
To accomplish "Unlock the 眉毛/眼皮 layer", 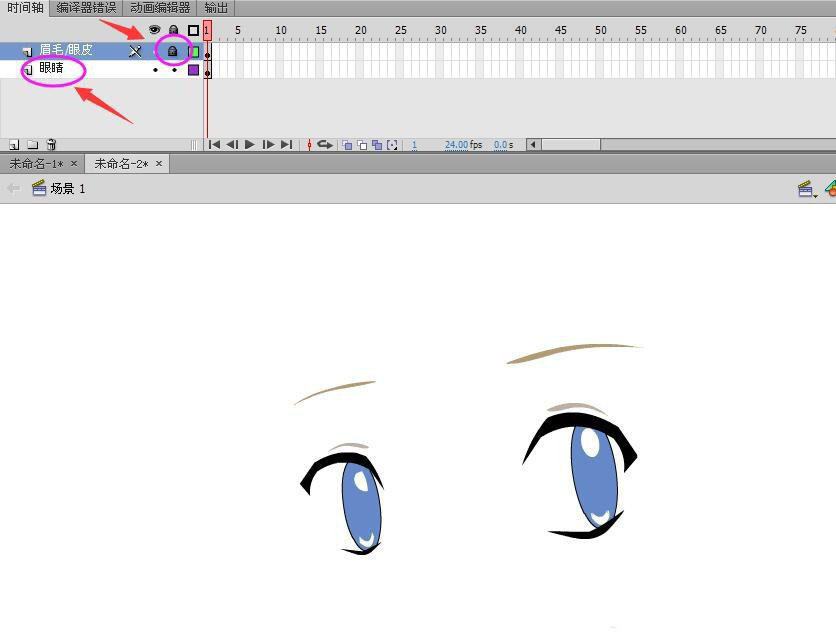I will (x=173, y=51).
